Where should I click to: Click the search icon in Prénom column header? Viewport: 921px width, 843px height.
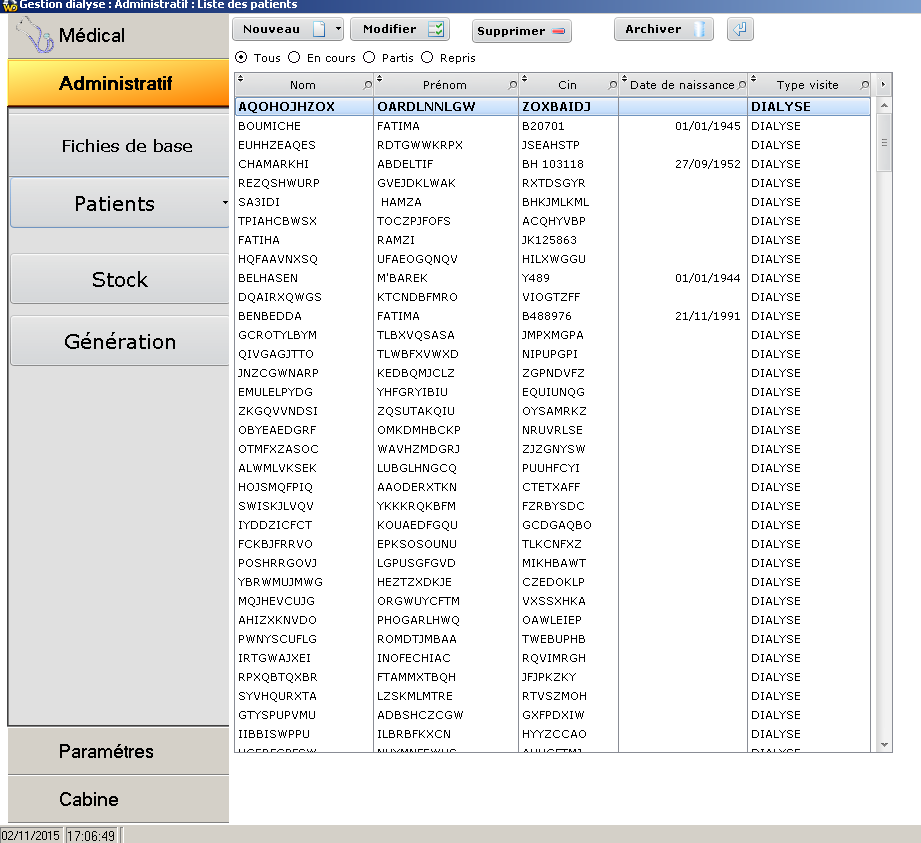(x=513, y=85)
